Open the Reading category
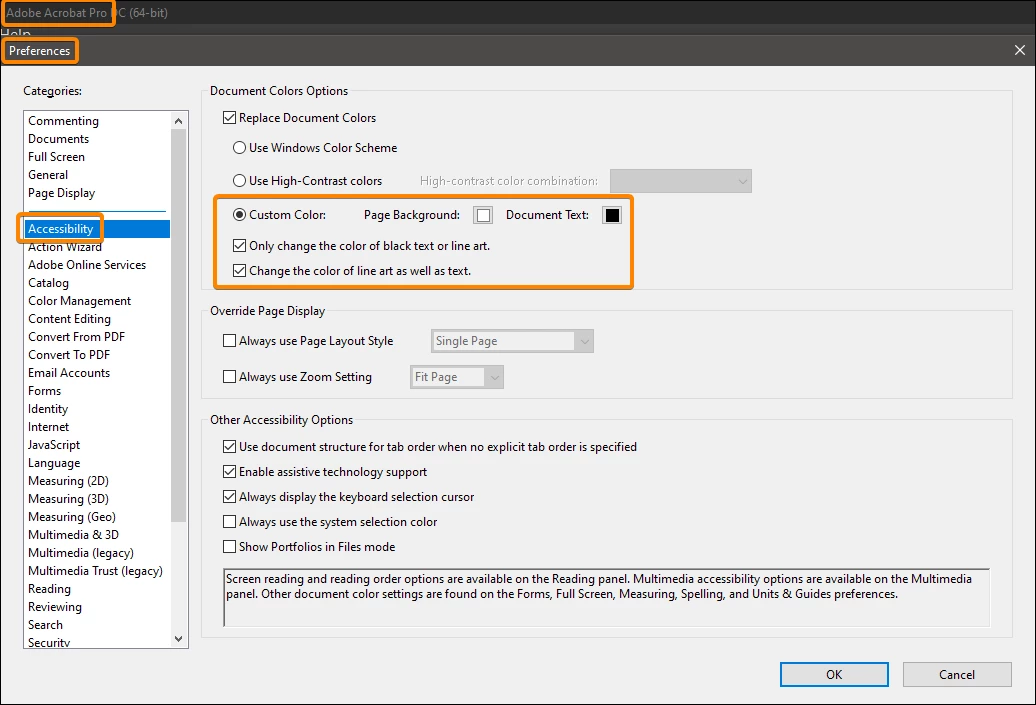Screen dimensions: 1036x705 [x=97, y=589]
